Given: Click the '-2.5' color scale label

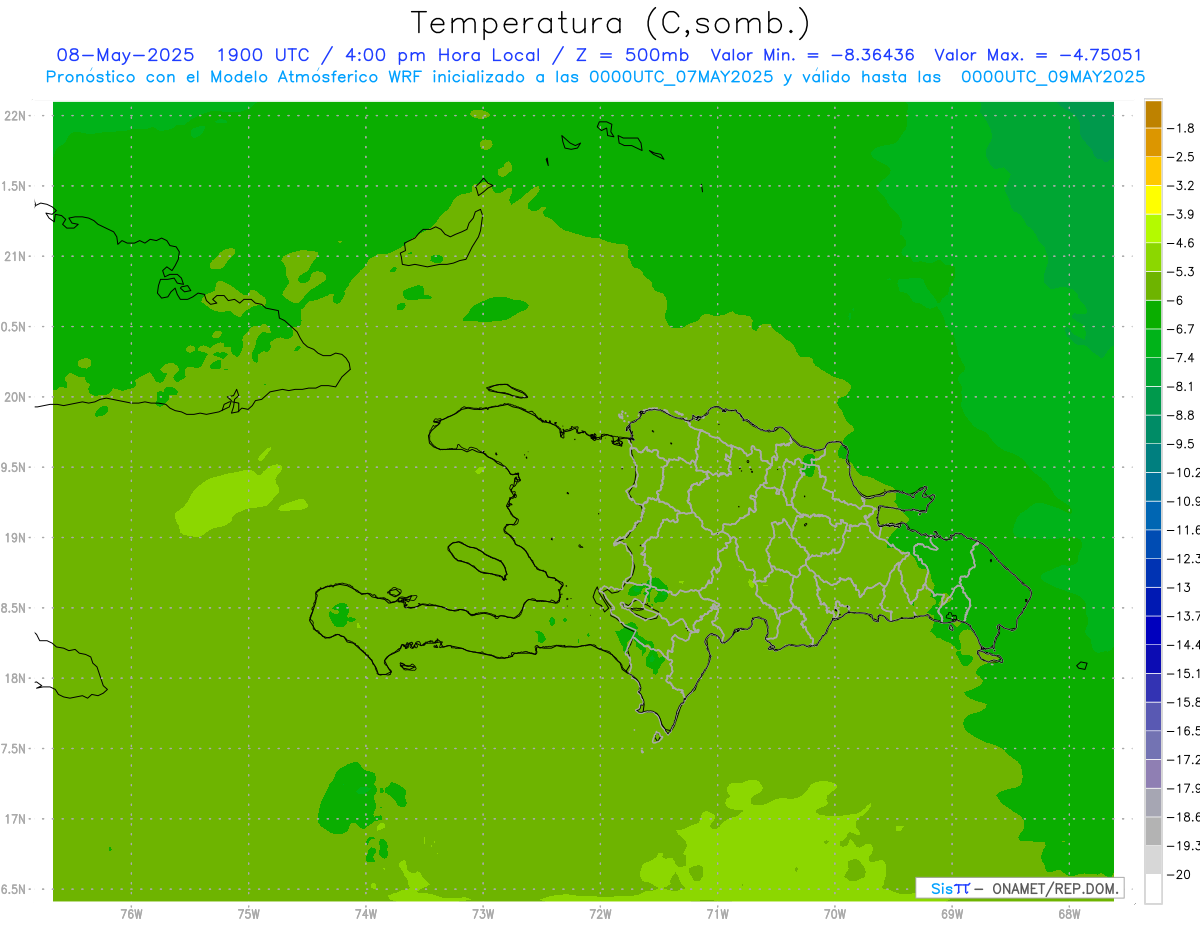Looking at the screenshot, I should (x=1181, y=157).
